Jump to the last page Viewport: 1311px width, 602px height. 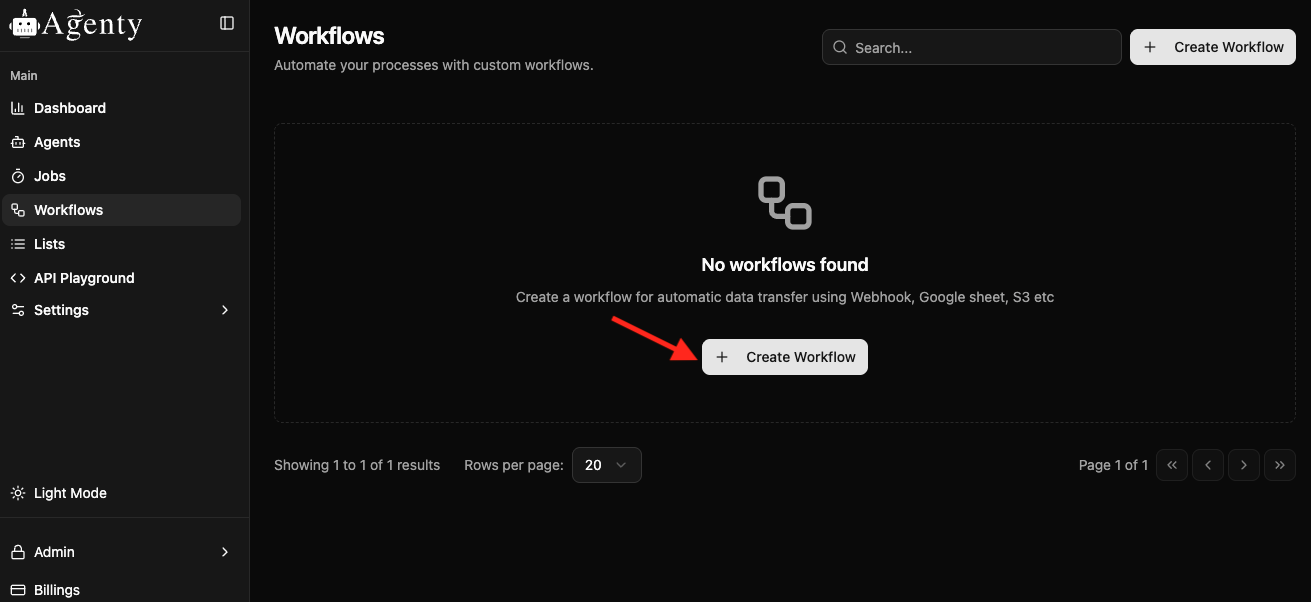click(x=1280, y=465)
